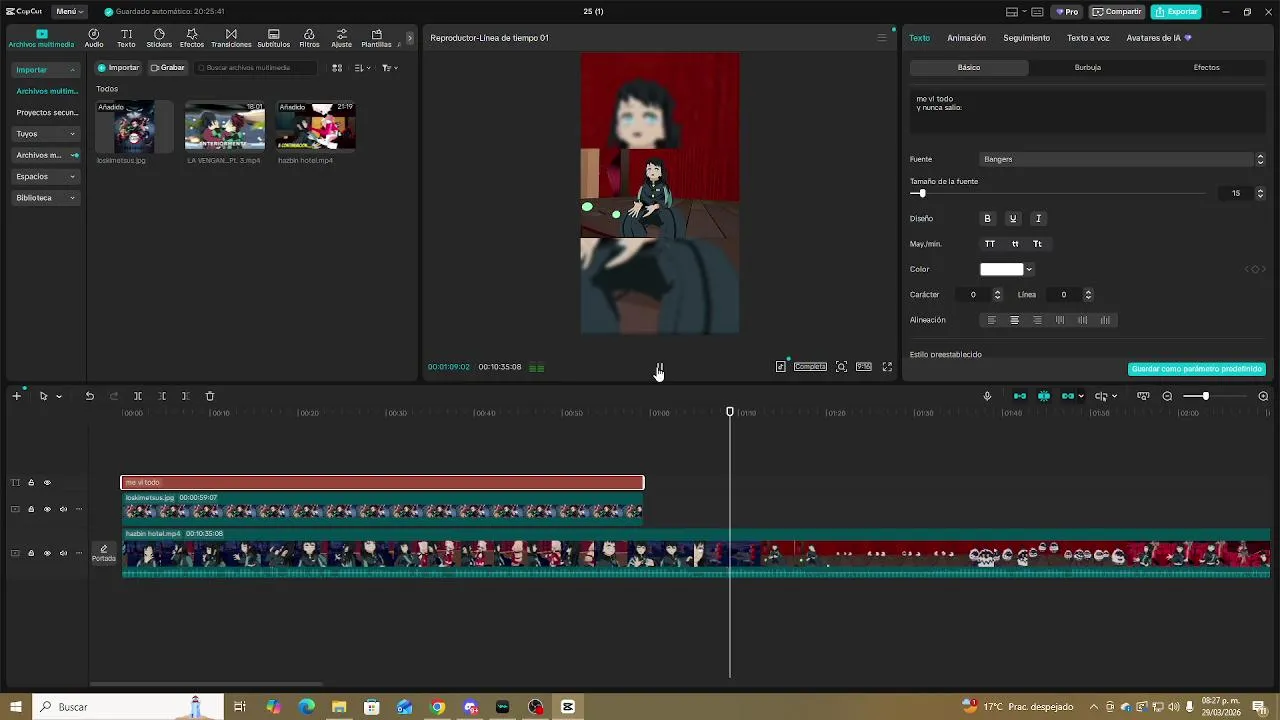Viewport: 1280px width, 720px height.
Task: Zoom in the timeline
Action: click(x=1263, y=396)
